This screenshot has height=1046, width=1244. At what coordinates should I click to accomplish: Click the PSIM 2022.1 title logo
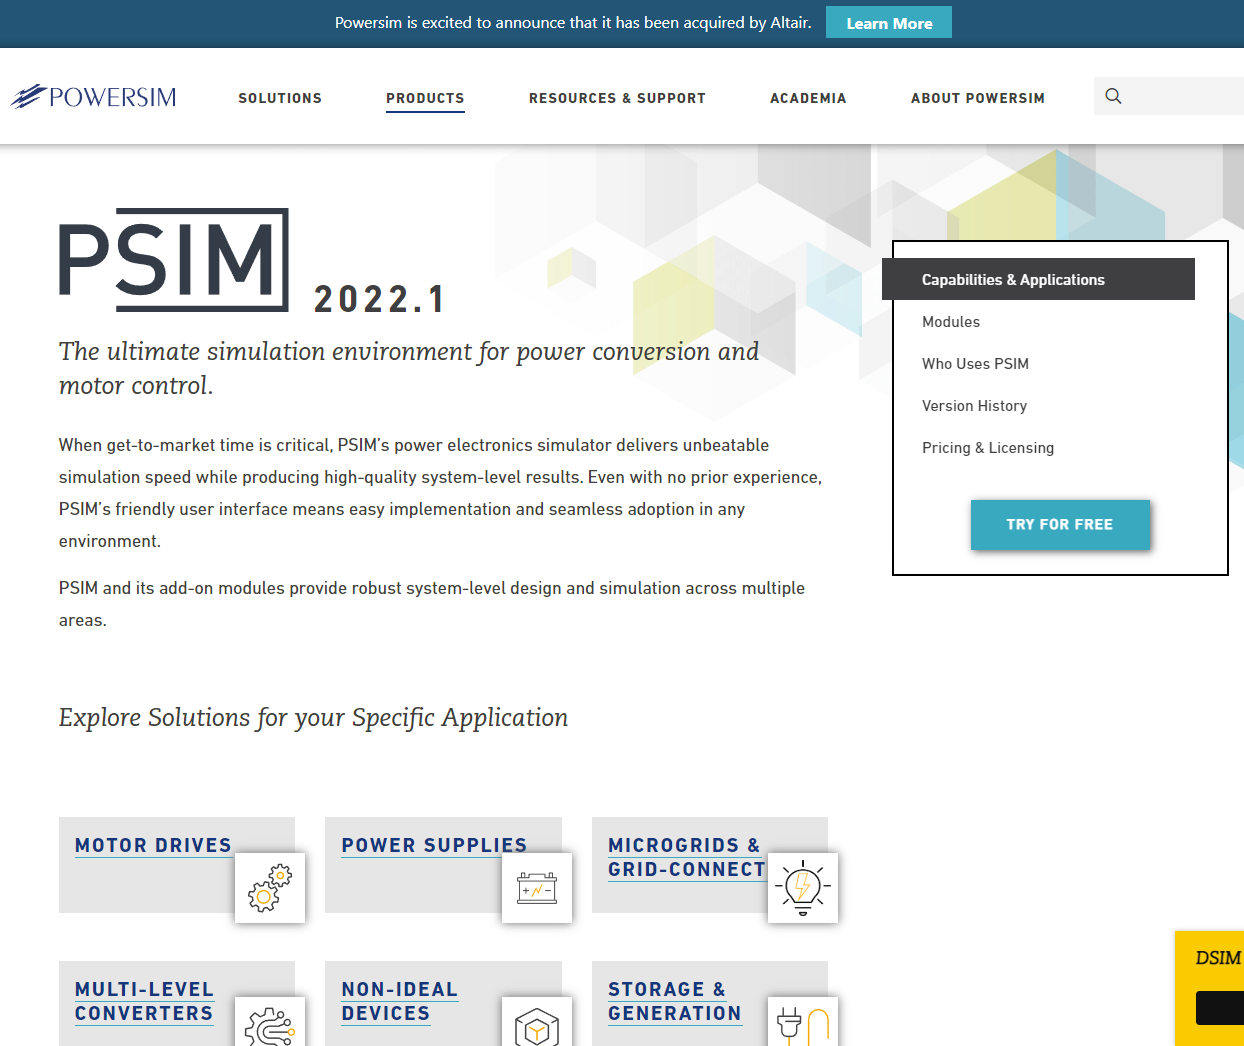pos(252,261)
